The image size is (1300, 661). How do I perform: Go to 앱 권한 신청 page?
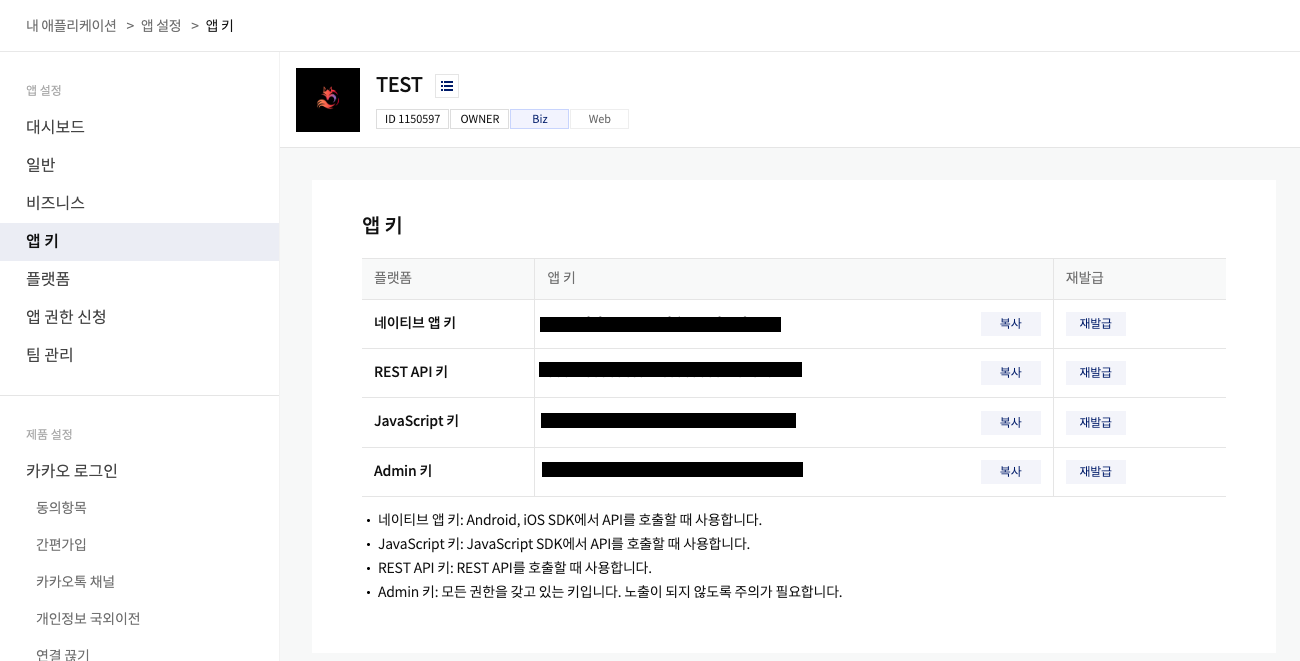[139, 317]
